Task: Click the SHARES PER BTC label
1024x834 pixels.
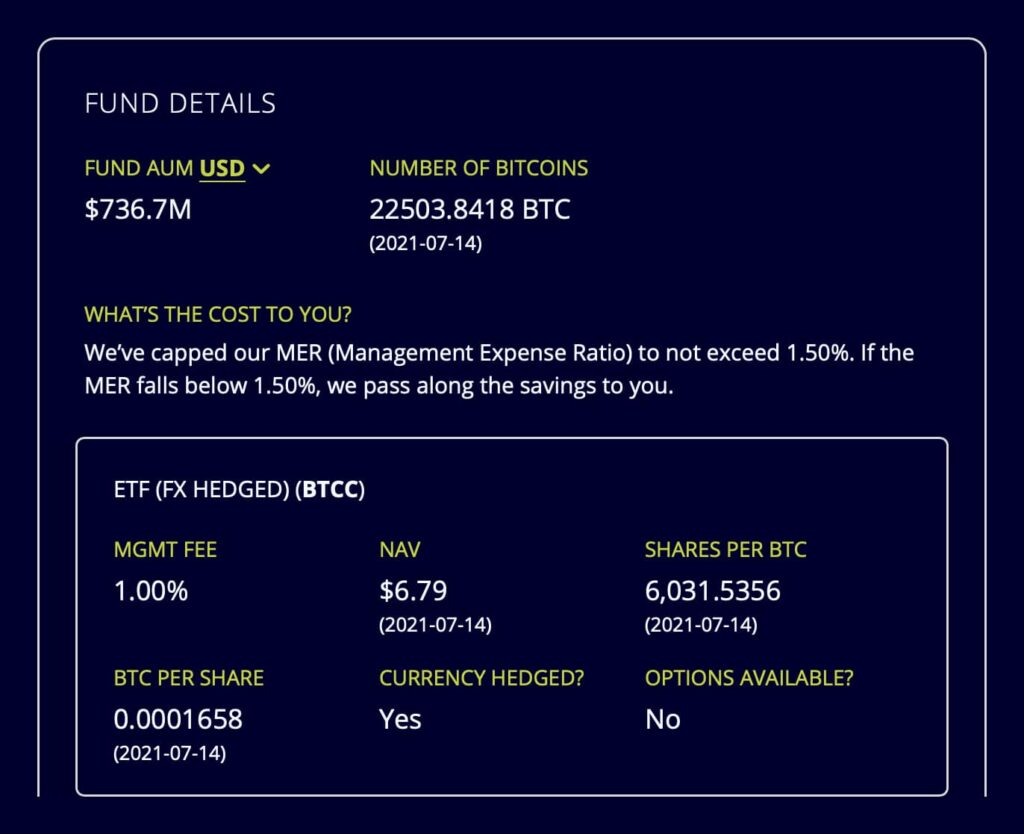Action: 726,550
